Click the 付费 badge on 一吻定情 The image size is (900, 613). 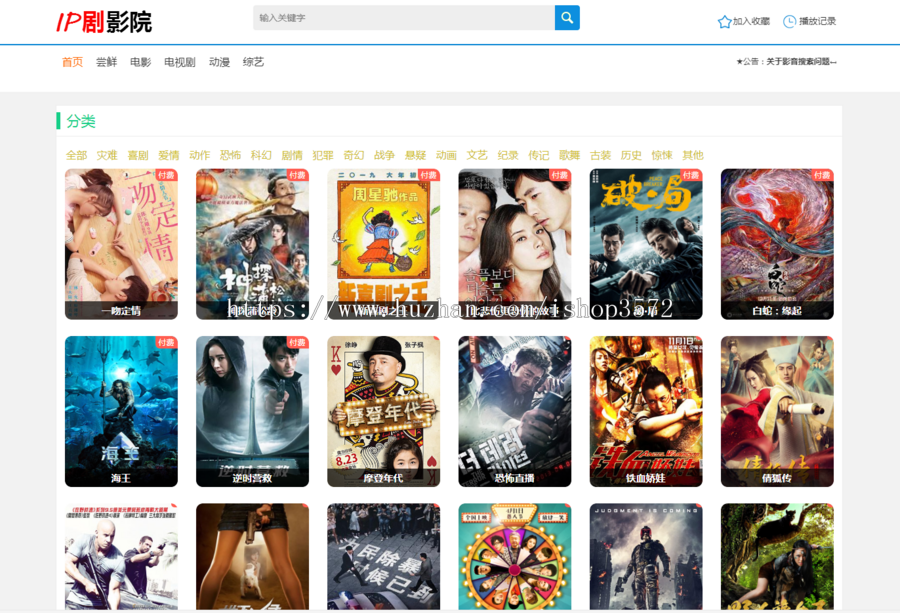166,175
